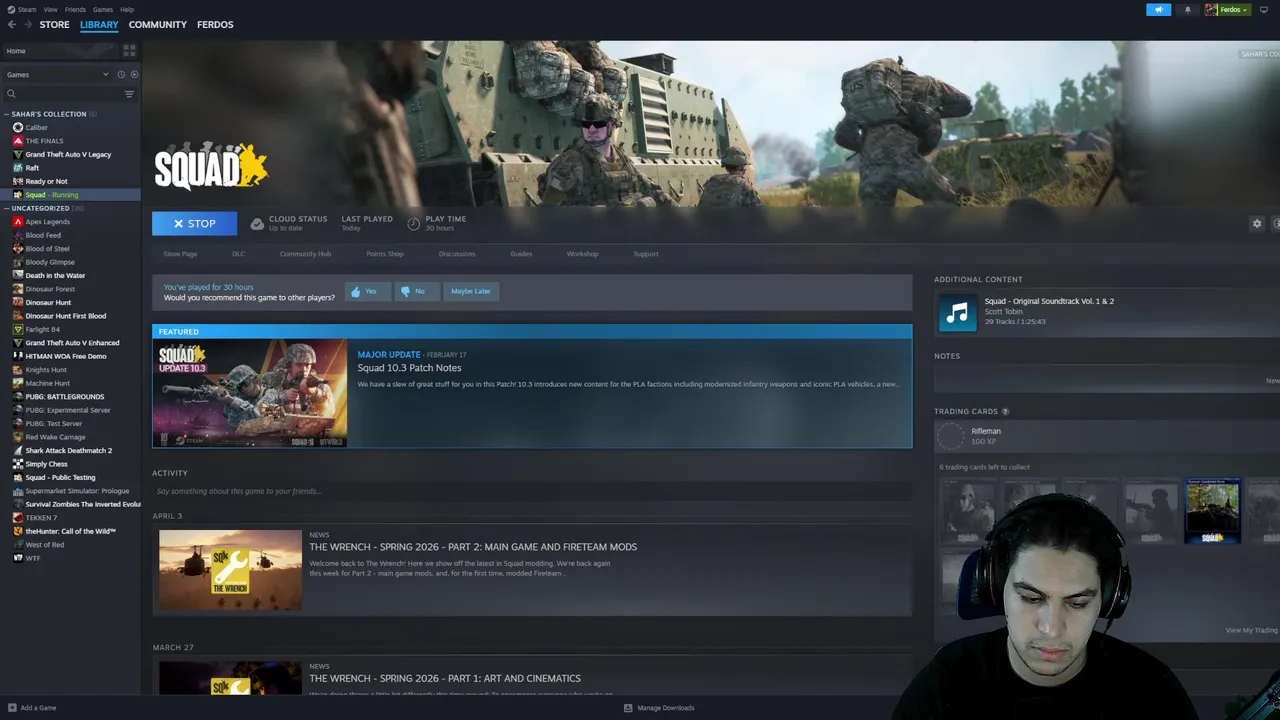Click the back navigation arrow

[x=11, y=24]
